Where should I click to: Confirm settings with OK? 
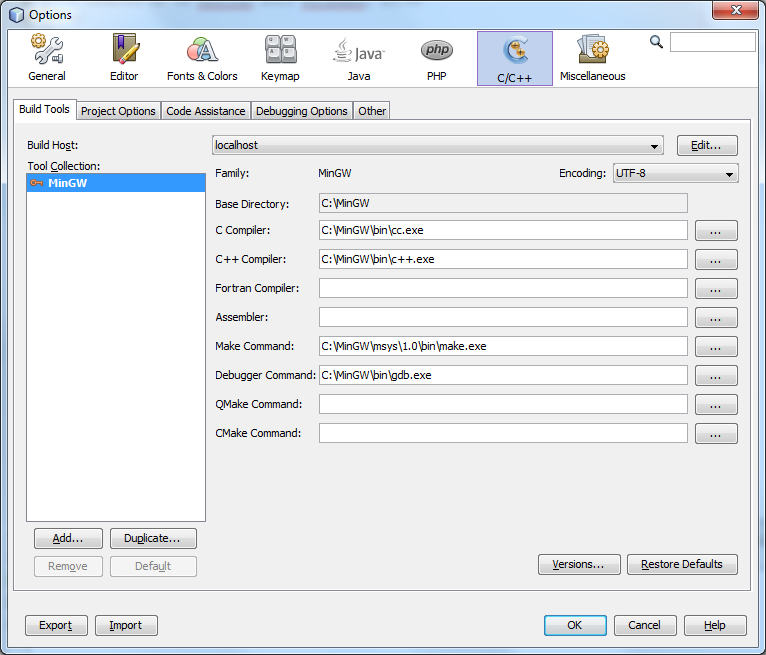[575, 626]
